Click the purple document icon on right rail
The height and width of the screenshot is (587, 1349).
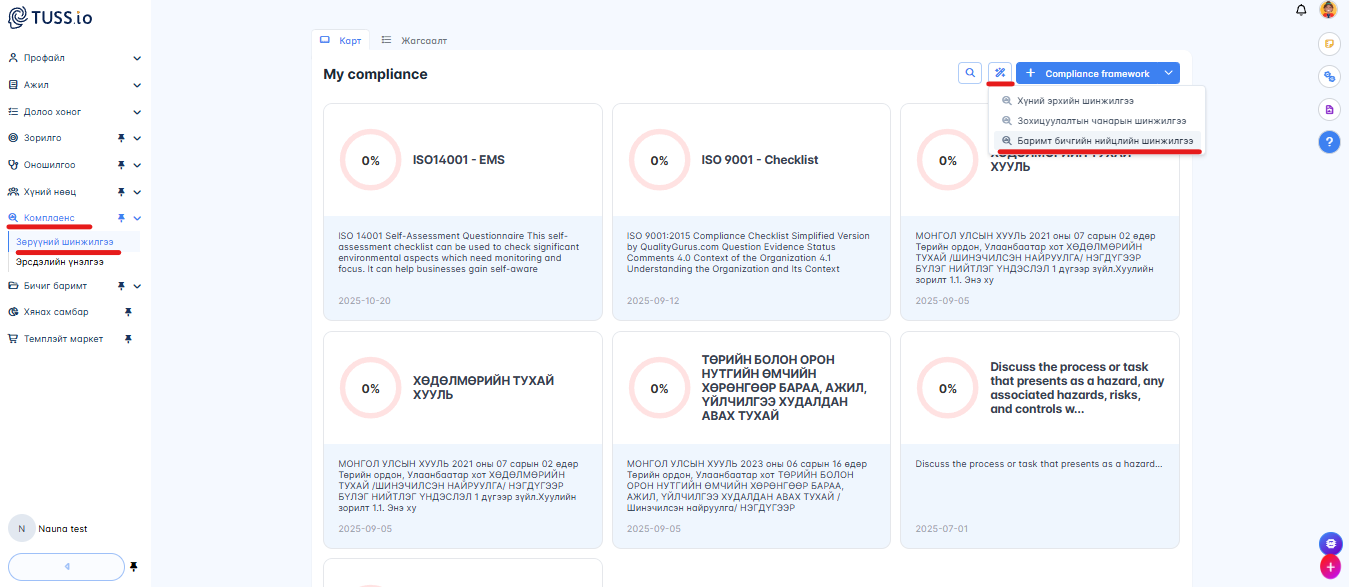coord(1329,109)
